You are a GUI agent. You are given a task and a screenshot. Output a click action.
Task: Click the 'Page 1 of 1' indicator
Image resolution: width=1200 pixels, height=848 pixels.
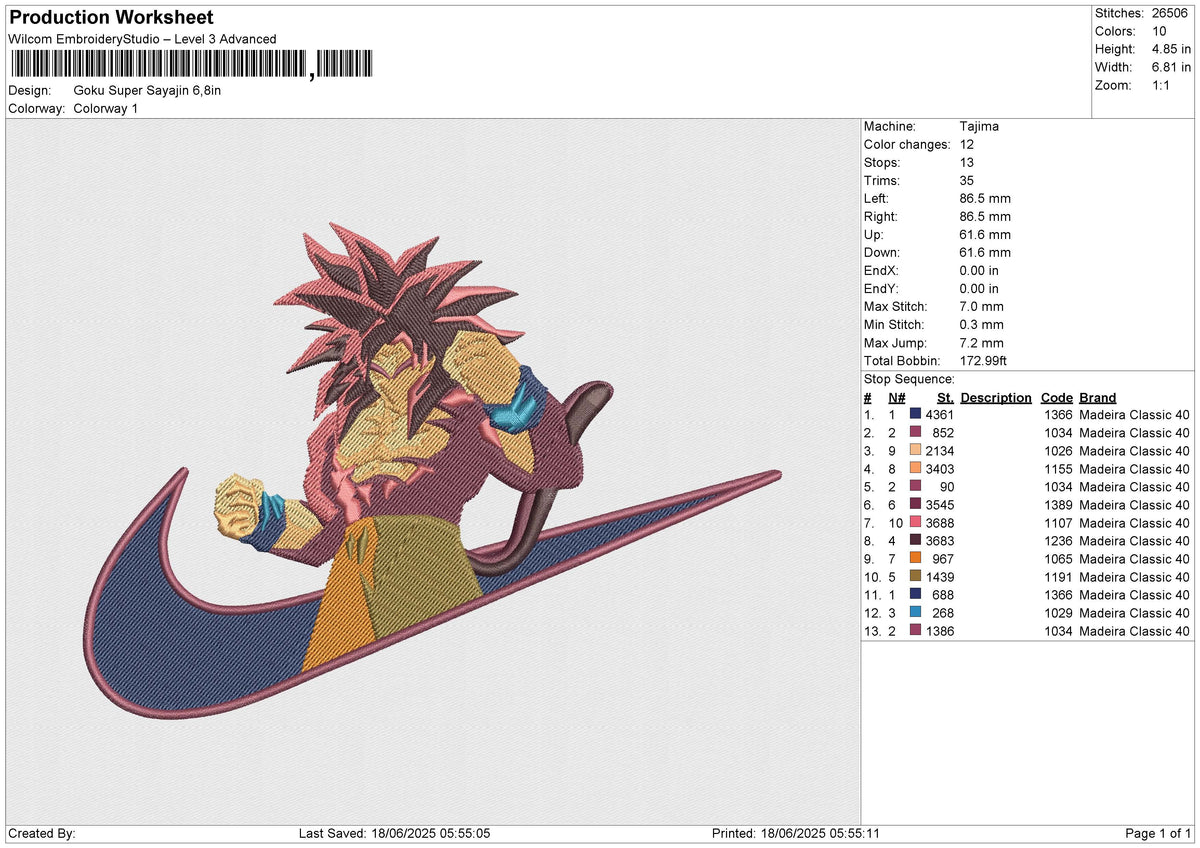1158,833
